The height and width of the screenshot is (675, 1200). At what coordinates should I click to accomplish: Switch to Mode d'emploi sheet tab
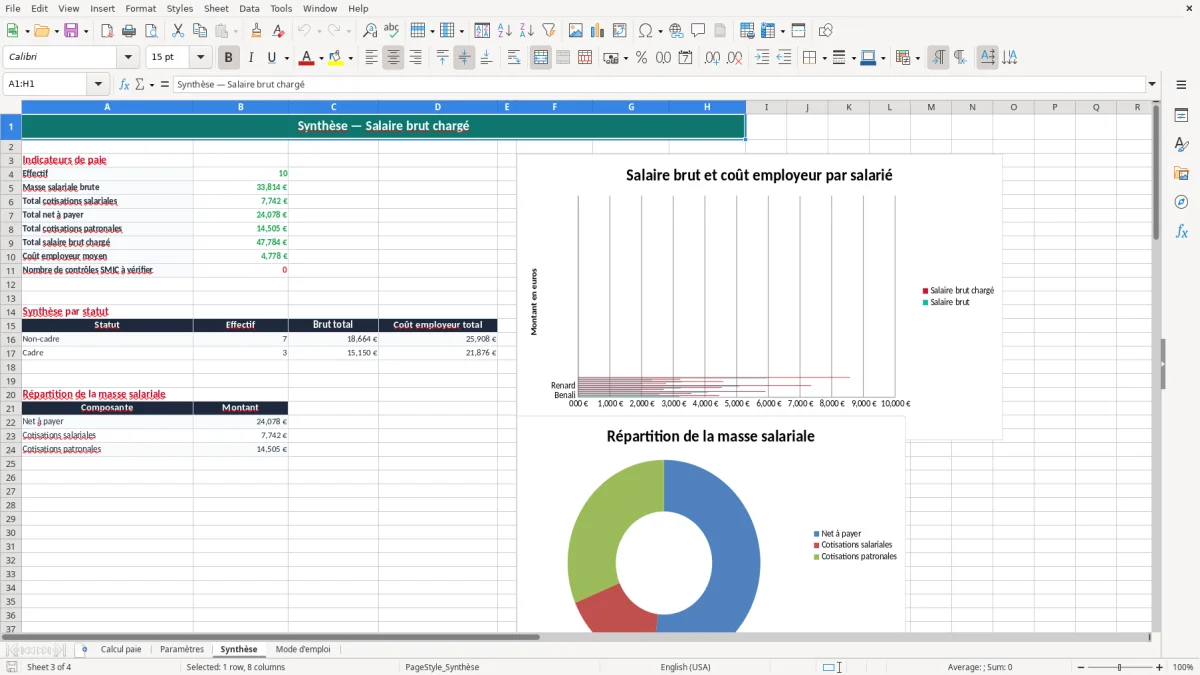pyautogui.click(x=303, y=649)
